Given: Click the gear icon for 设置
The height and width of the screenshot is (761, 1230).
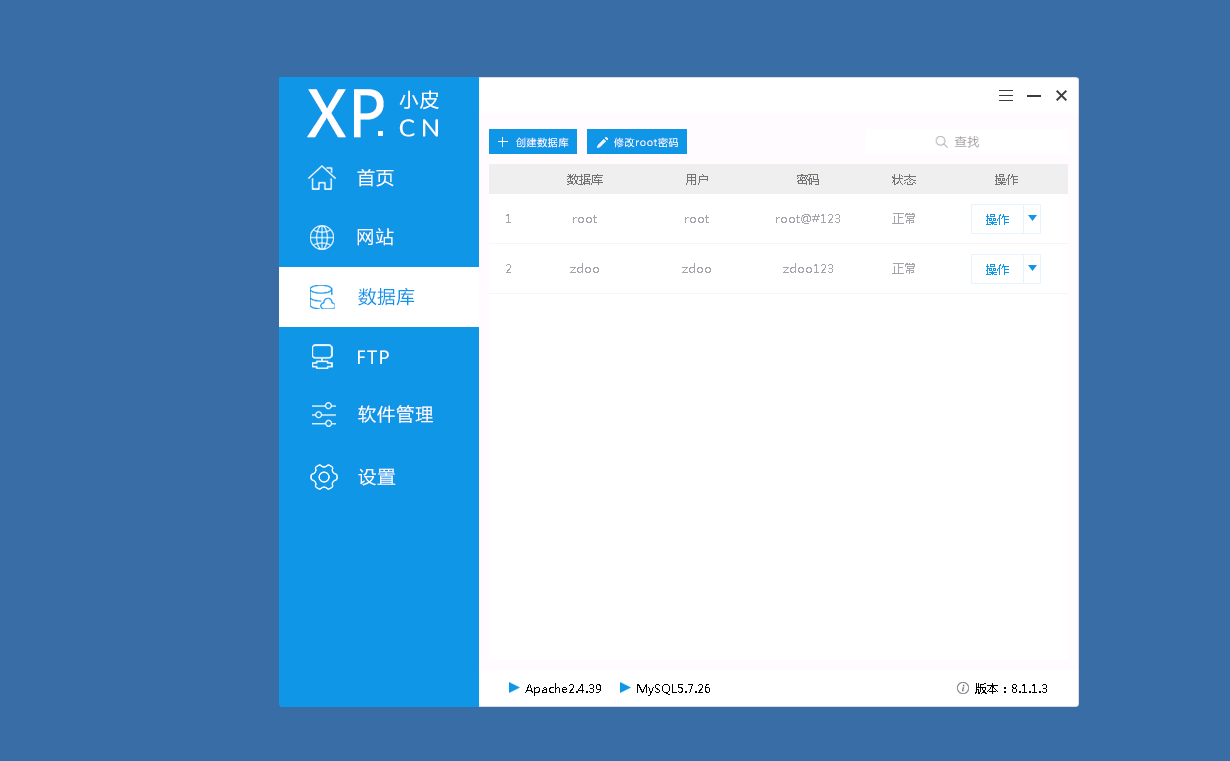Looking at the screenshot, I should (x=323, y=477).
